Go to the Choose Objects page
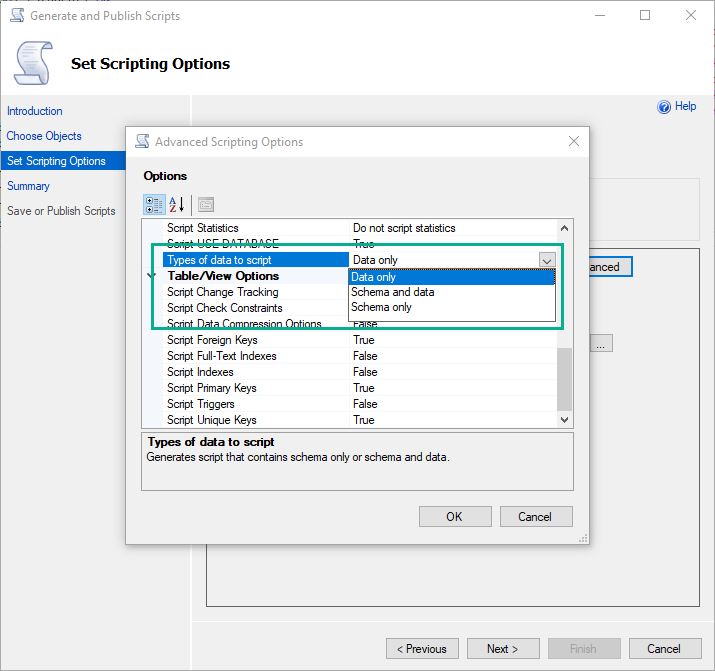 pyautogui.click(x=44, y=136)
